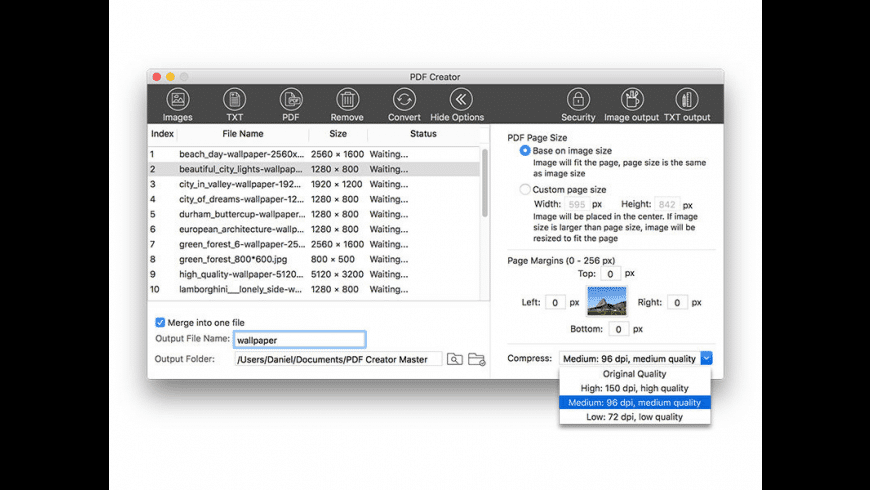Click the Images toolbar icon
The height and width of the screenshot is (490, 870).
pos(178,100)
